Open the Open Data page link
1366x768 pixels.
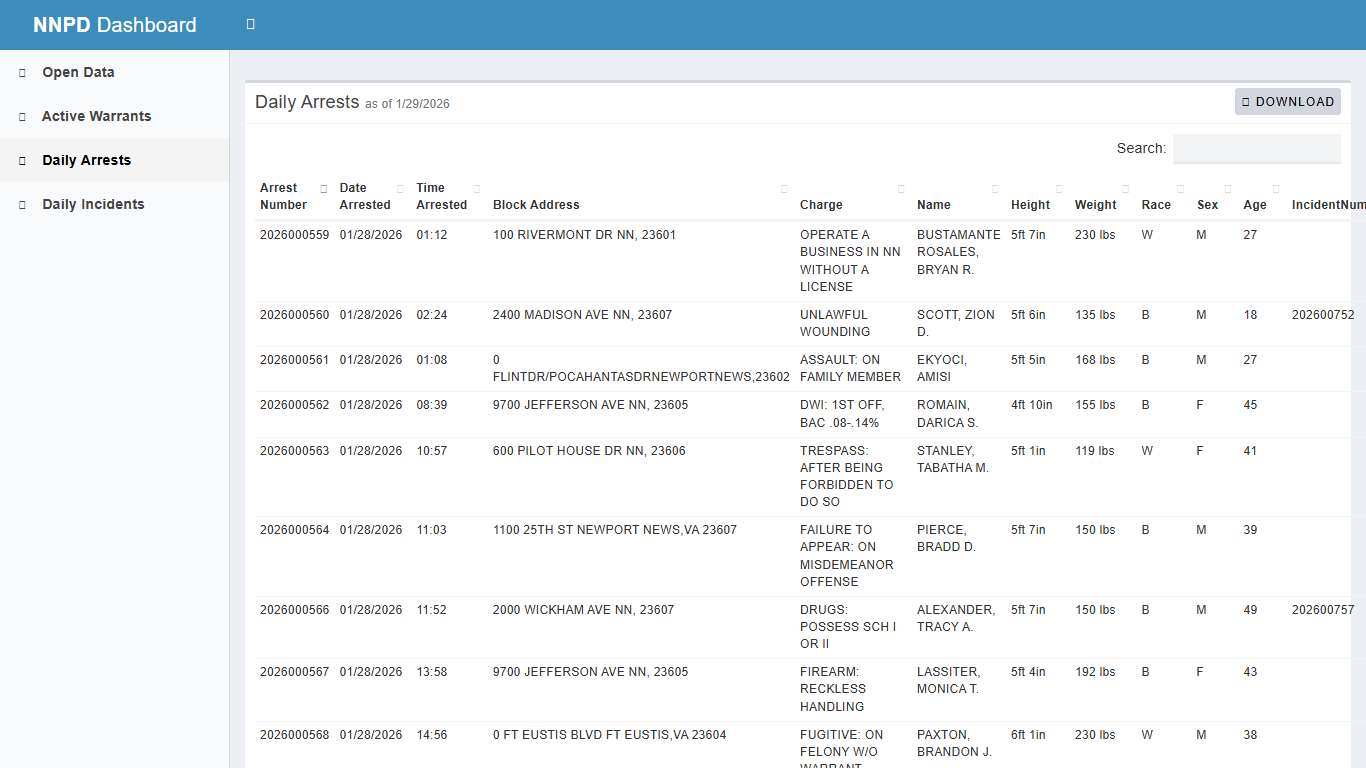tap(77, 72)
